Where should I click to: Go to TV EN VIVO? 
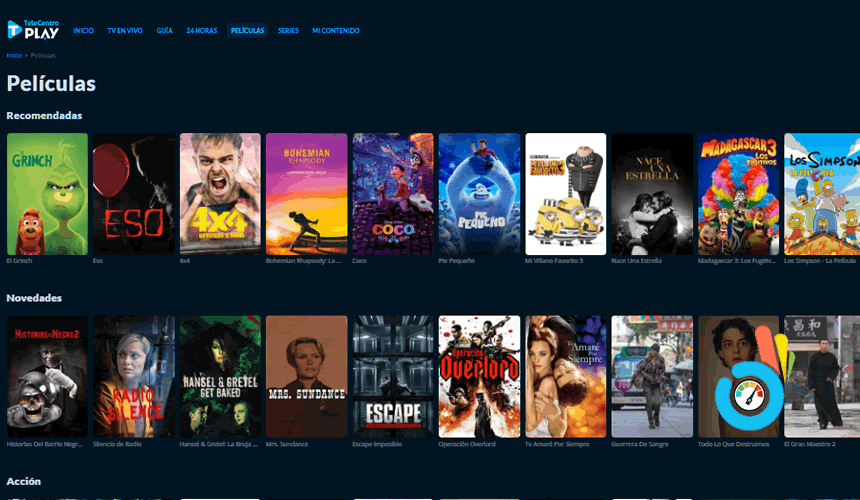point(125,31)
